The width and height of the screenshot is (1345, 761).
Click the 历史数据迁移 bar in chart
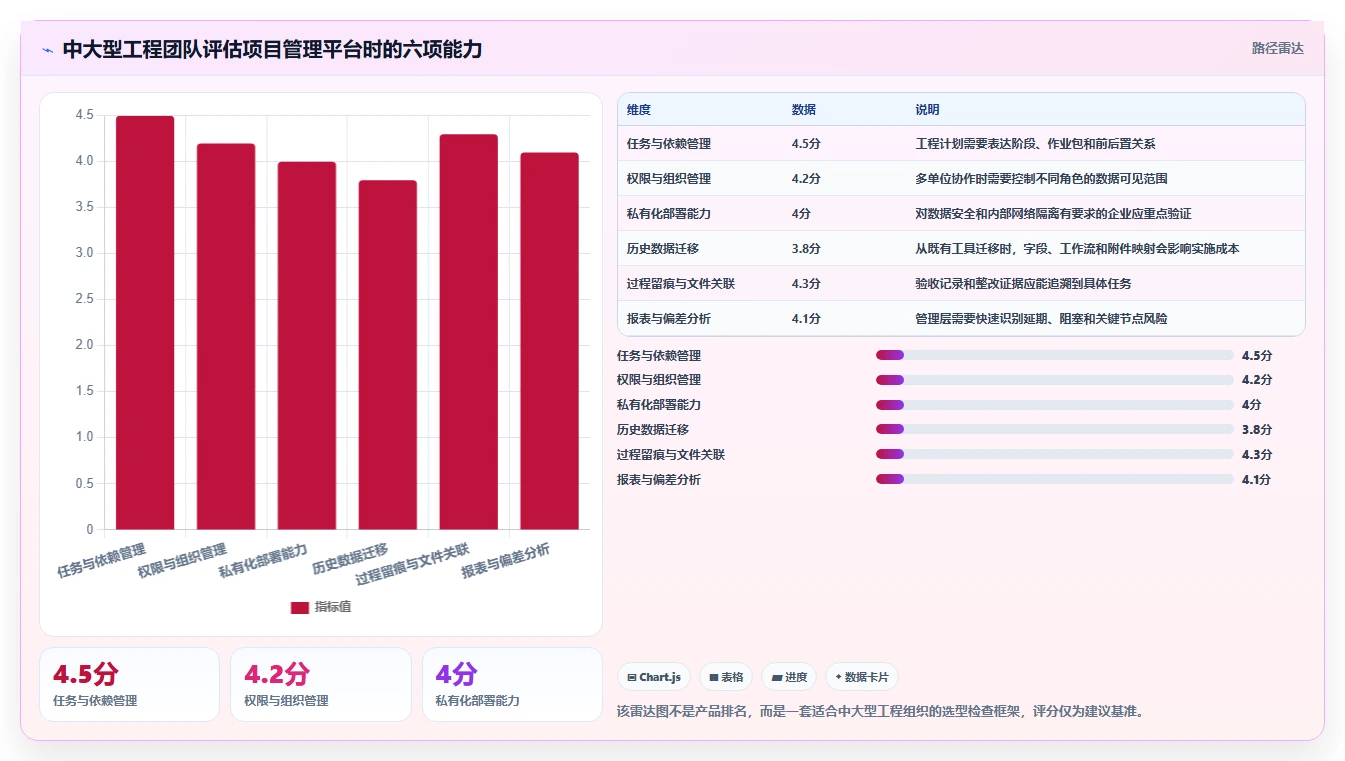coord(388,355)
